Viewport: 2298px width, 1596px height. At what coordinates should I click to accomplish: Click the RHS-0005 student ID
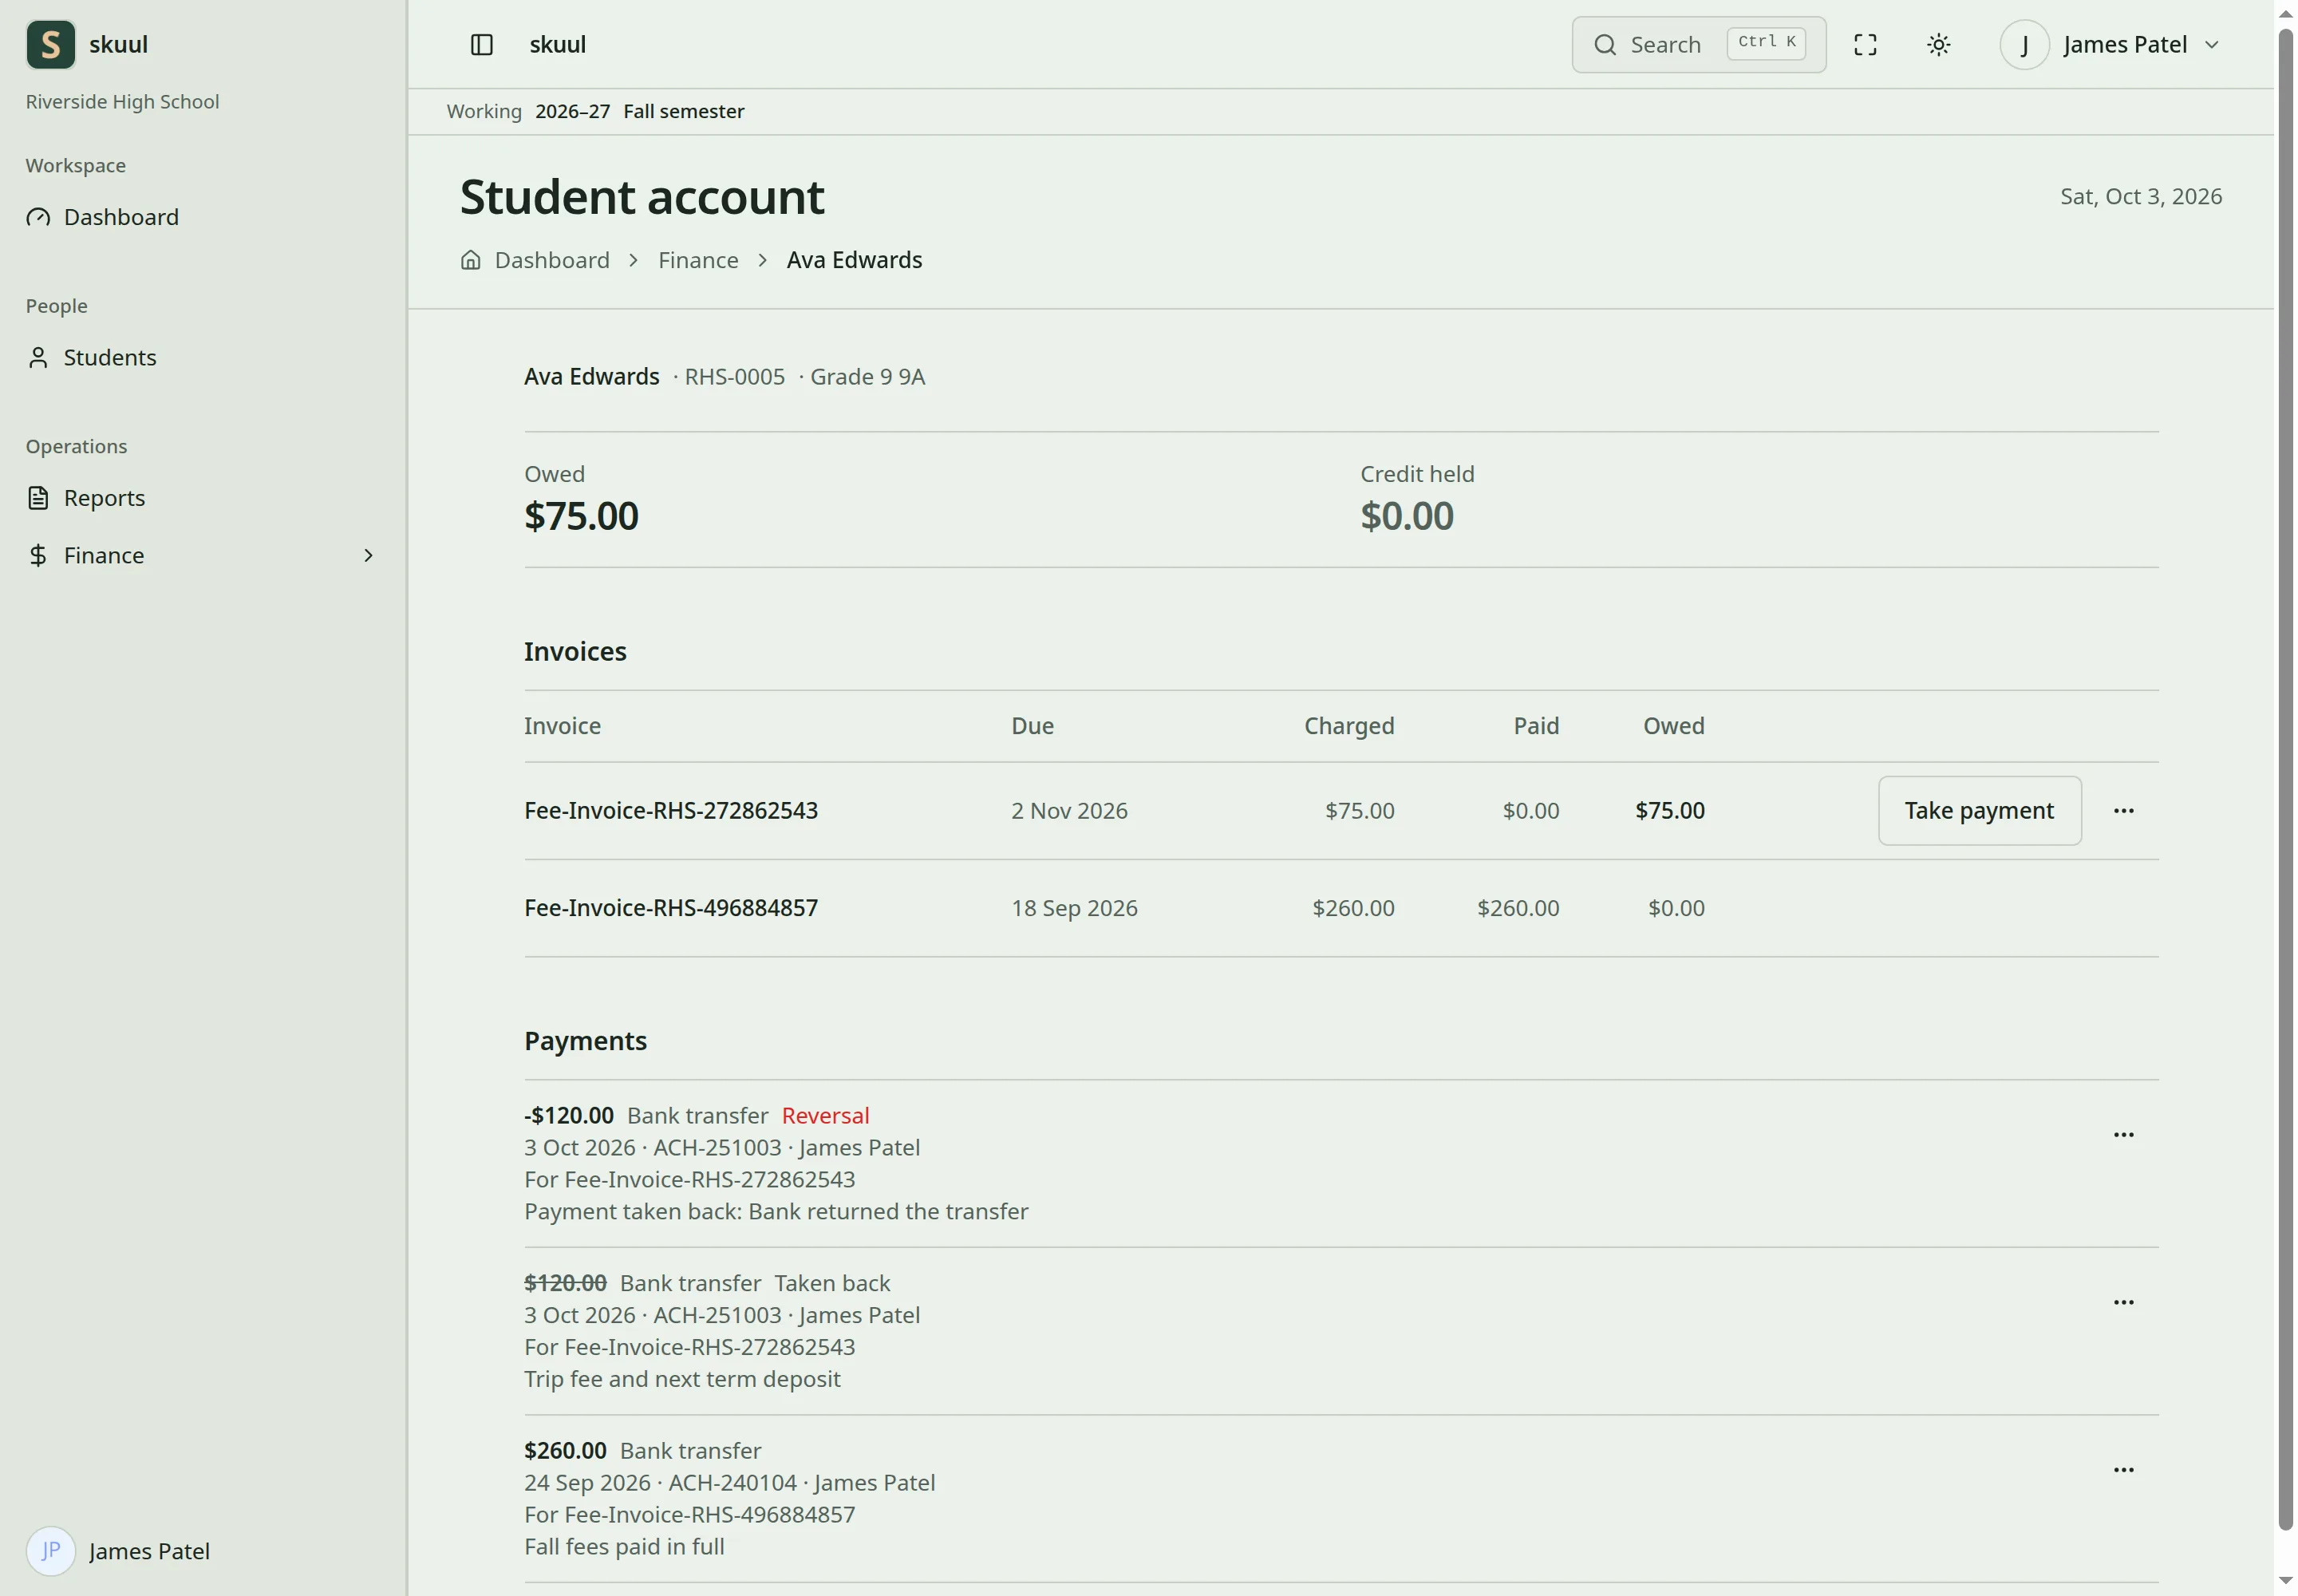734,376
